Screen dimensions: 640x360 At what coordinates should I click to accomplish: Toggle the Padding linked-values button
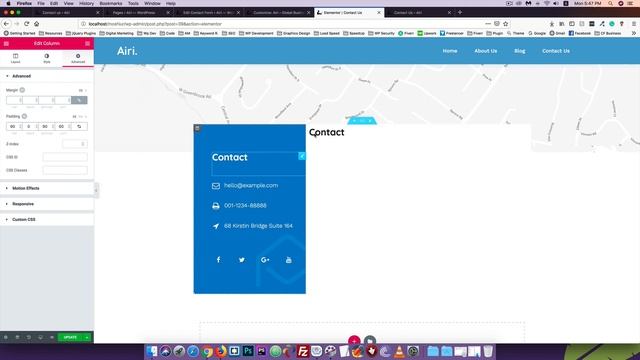tap(79, 127)
